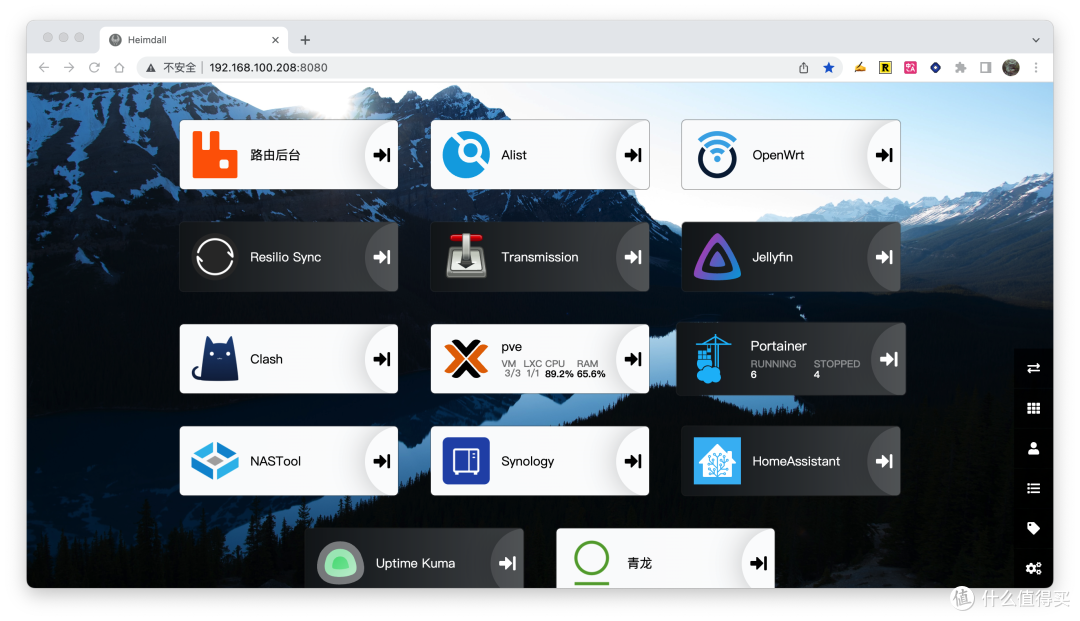This screenshot has width=1080, height=621.
Task: Click the OpenWrt wifi icon
Action: [x=717, y=155]
